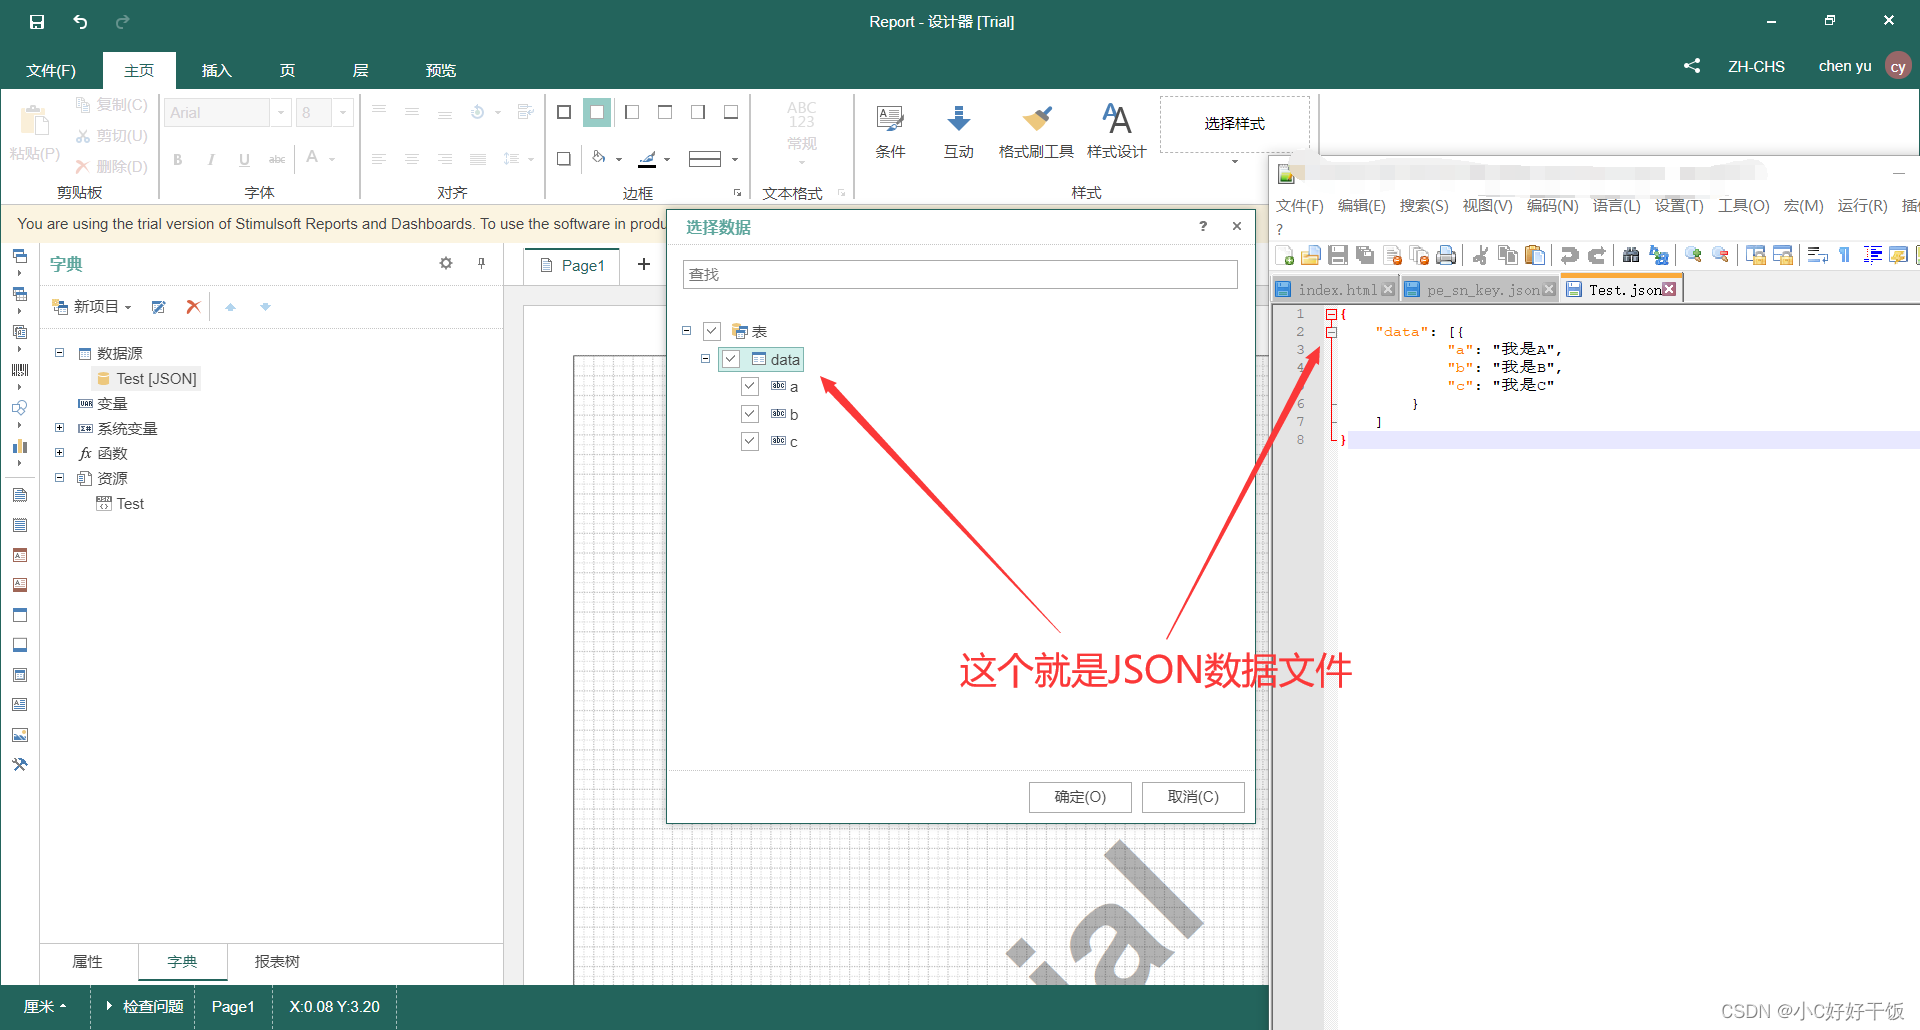Viewport: 1920px width, 1030px height.
Task: Close the Test.json tab in Notepad++
Action: point(1669,289)
